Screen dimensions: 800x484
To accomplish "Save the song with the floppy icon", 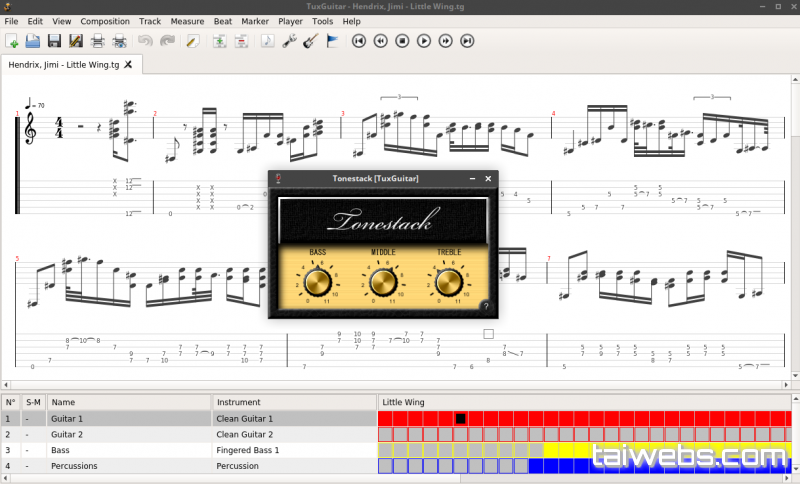I will (x=54, y=41).
